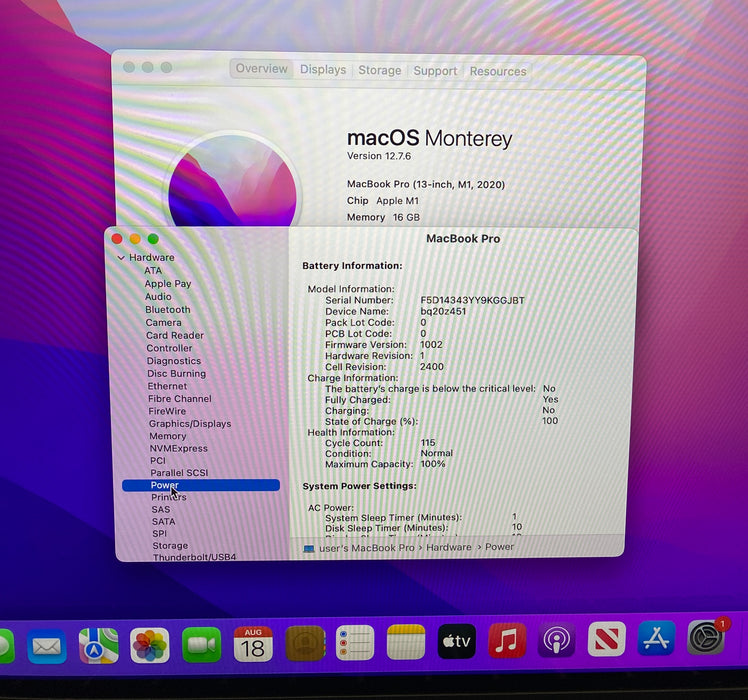This screenshot has height=700, width=748.
Task: Click the green zoom button on System Information
Action: (x=153, y=239)
